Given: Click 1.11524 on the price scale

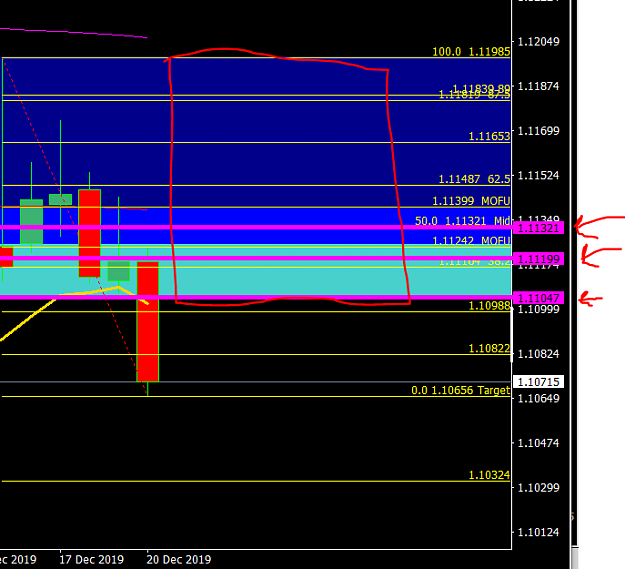Looking at the screenshot, I should (x=539, y=175).
